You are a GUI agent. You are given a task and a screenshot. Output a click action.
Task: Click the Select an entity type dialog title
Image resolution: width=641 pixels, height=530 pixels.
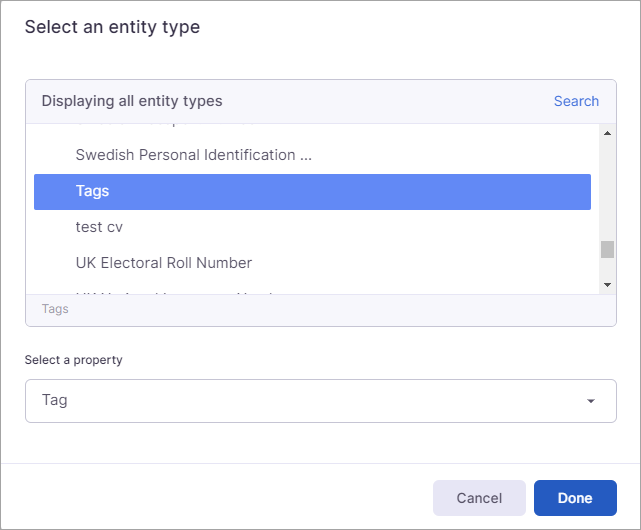click(x=112, y=27)
